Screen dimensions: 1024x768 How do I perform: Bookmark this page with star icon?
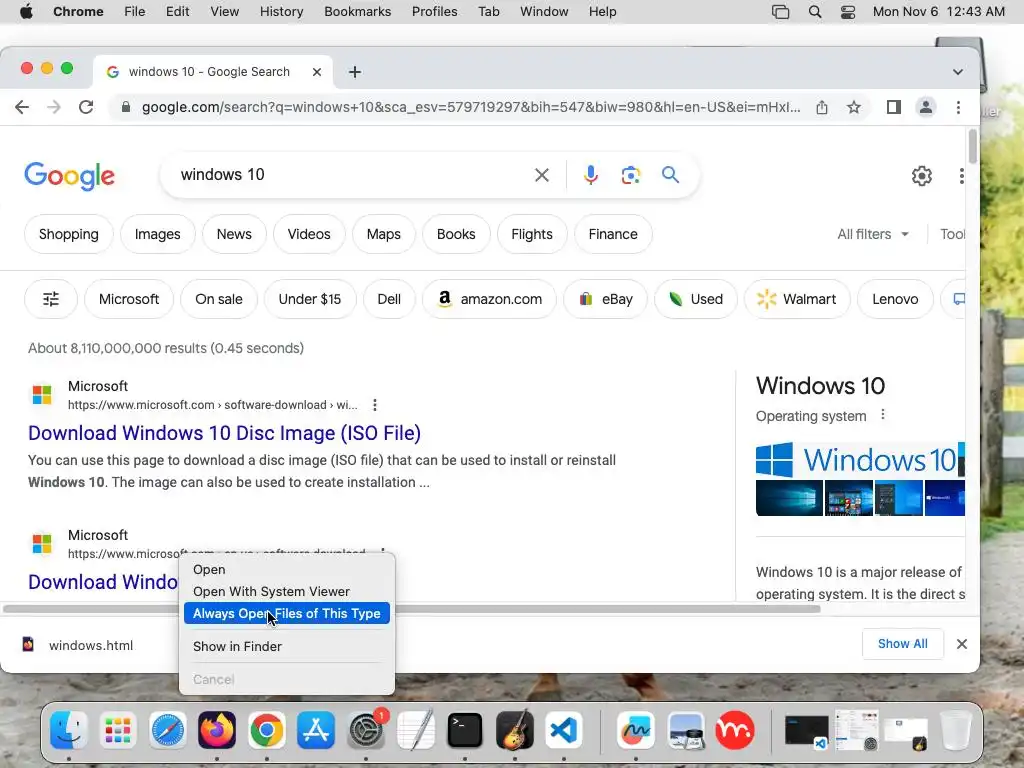[x=854, y=107]
